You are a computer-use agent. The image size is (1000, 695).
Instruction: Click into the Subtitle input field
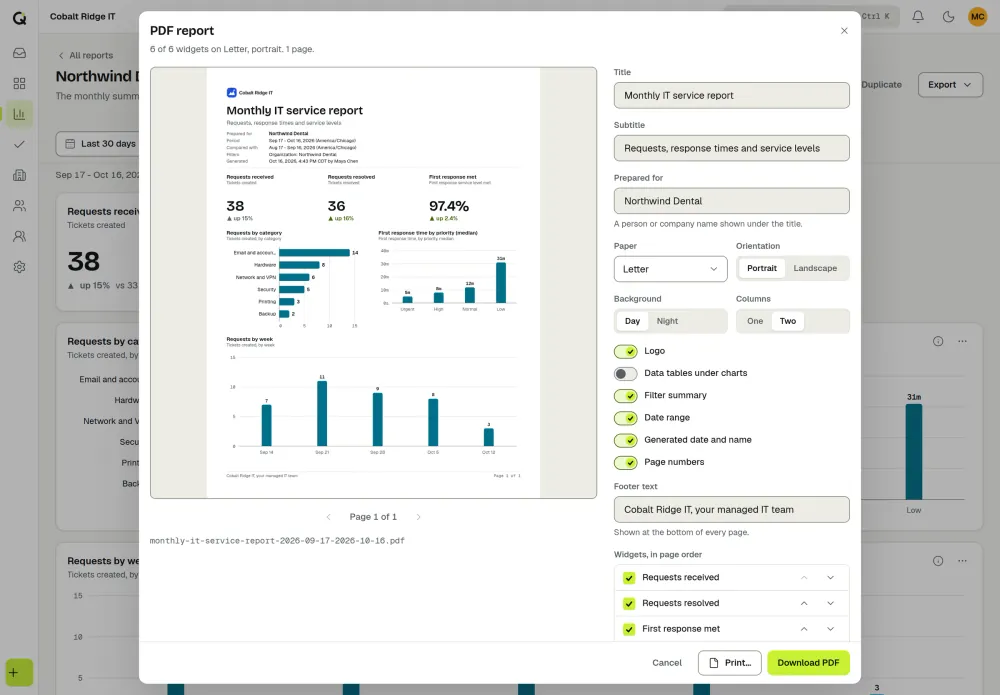(732, 149)
